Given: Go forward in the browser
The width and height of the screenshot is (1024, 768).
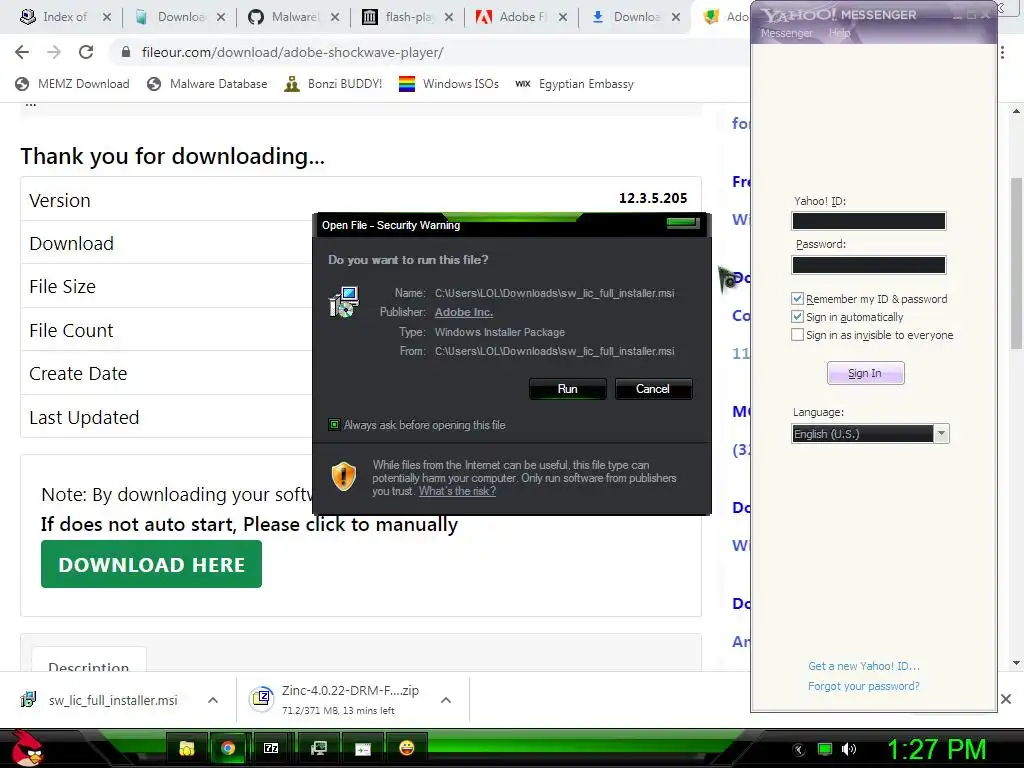Looking at the screenshot, I should 54,52.
